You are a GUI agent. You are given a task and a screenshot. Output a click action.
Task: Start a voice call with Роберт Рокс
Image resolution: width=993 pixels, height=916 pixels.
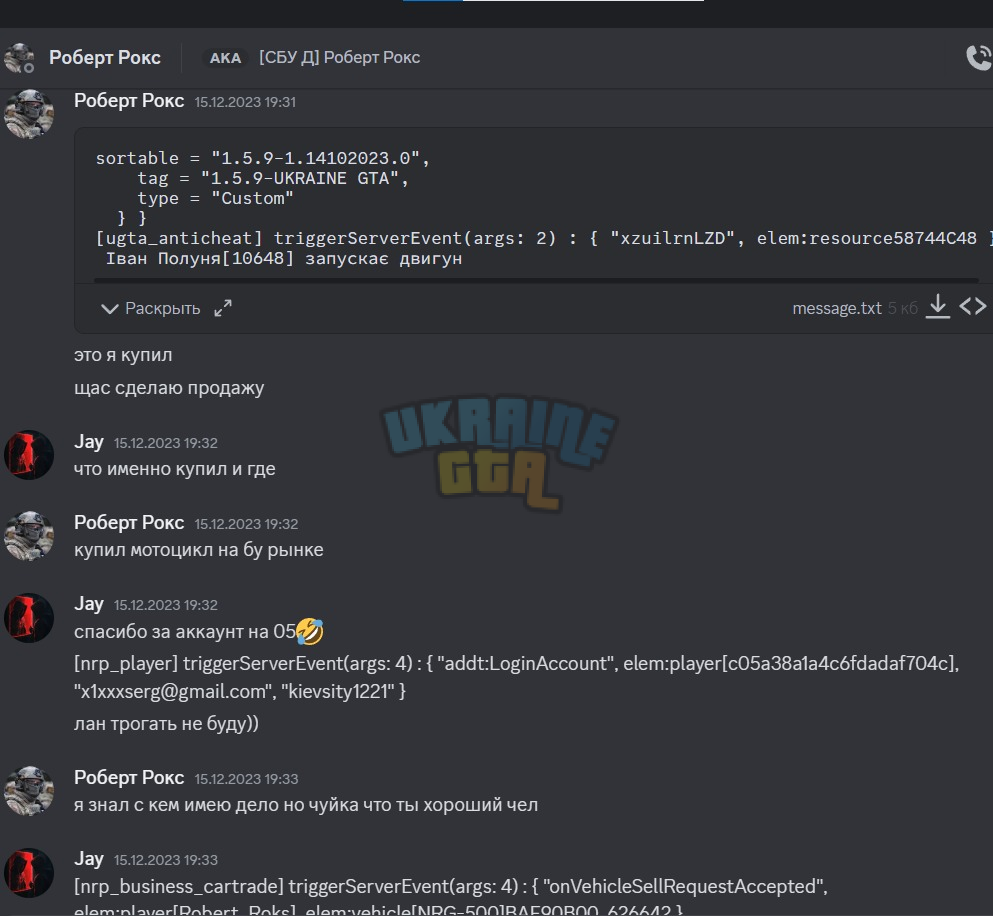[x=979, y=58]
